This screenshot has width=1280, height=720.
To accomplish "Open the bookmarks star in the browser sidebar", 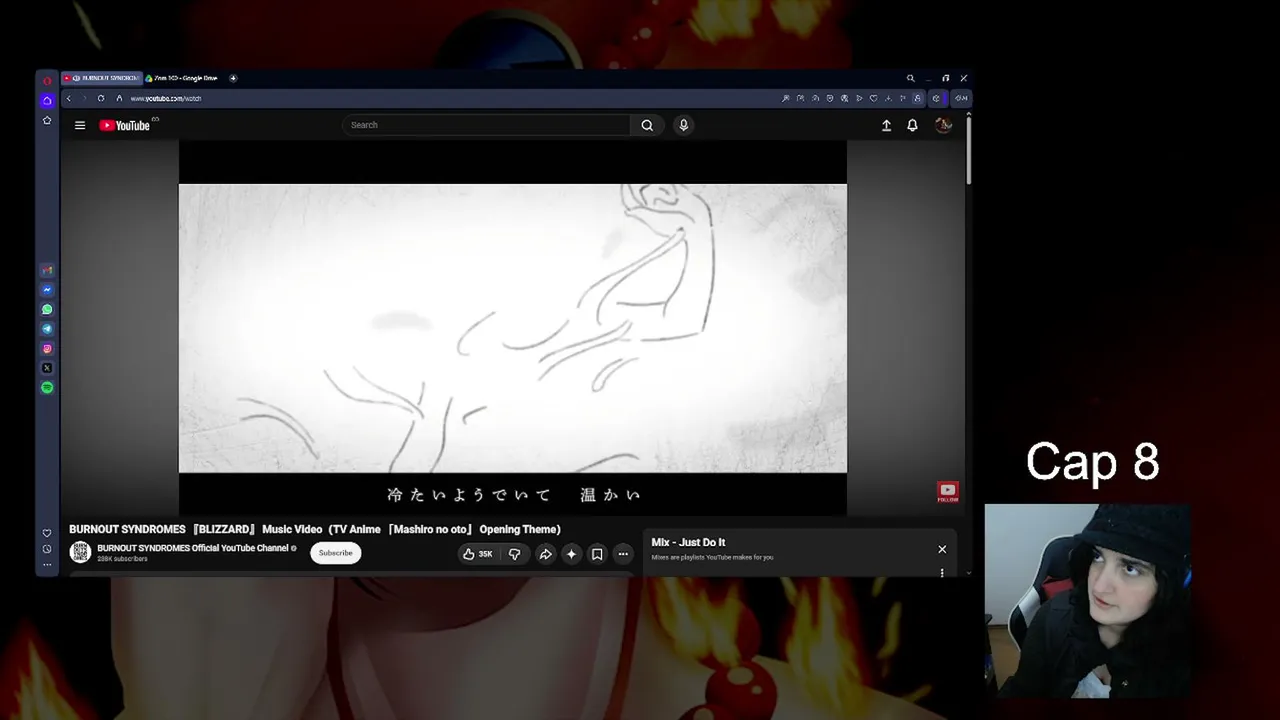I will click(47, 120).
